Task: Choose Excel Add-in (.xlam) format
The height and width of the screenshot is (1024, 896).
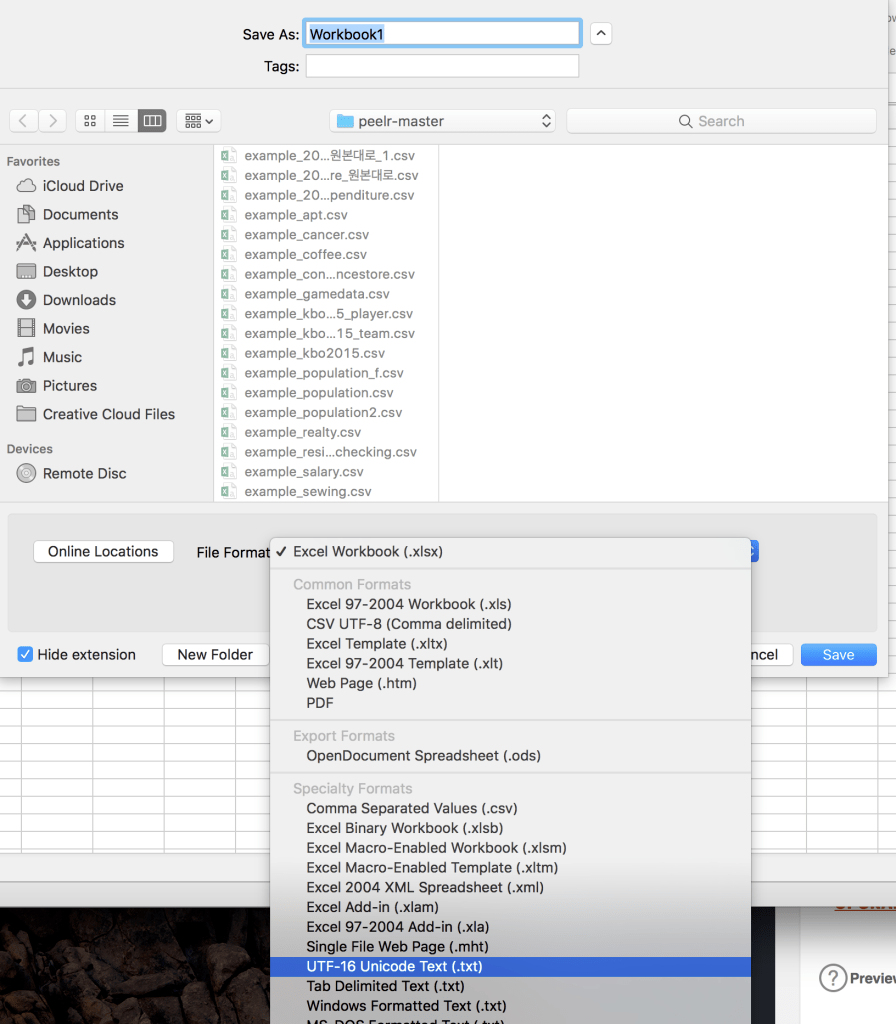Action: (x=510, y=907)
